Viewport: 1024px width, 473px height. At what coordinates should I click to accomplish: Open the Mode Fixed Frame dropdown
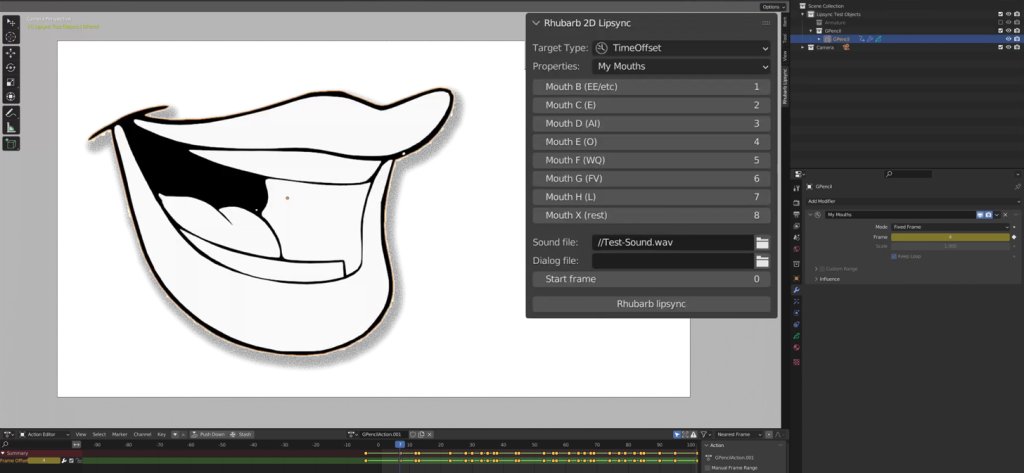click(x=951, y=227)
